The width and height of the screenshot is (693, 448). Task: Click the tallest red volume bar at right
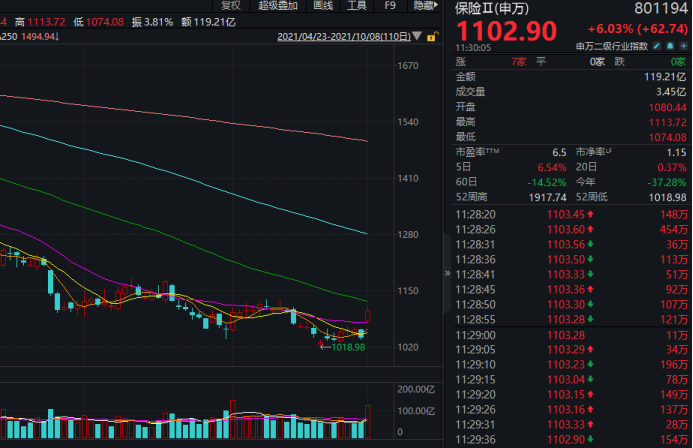click(368, 421)
